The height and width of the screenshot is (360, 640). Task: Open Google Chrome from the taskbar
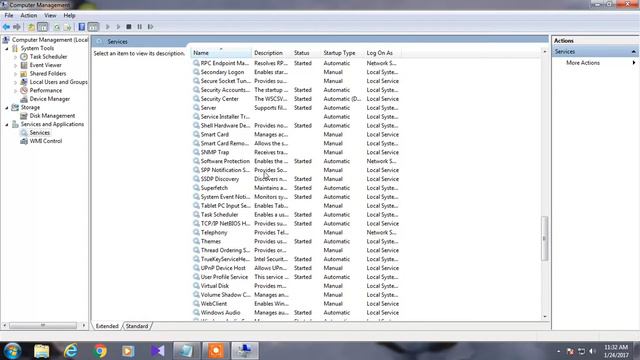tap(100, 351)
